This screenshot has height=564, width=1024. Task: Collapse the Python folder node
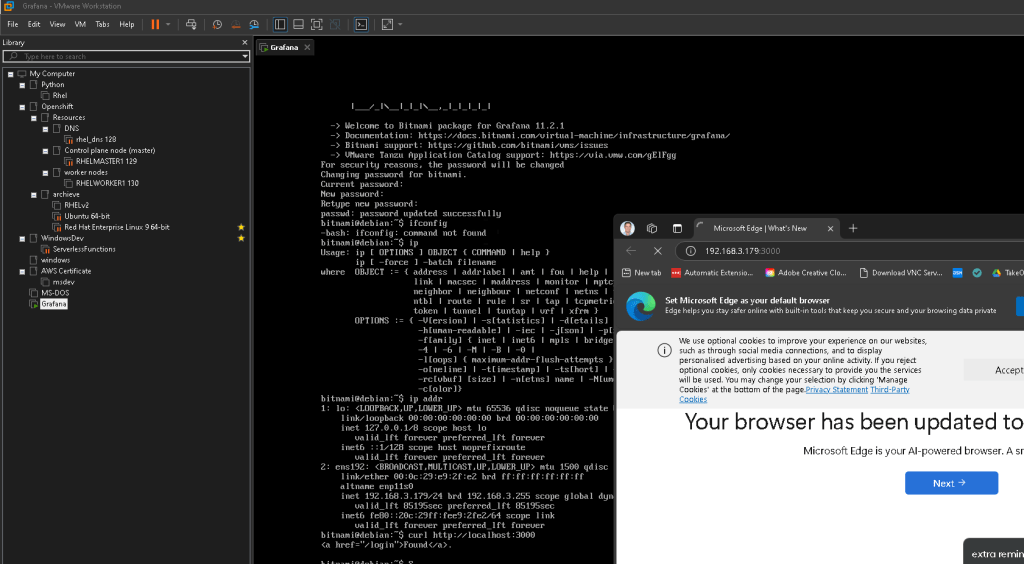[22, 85]
